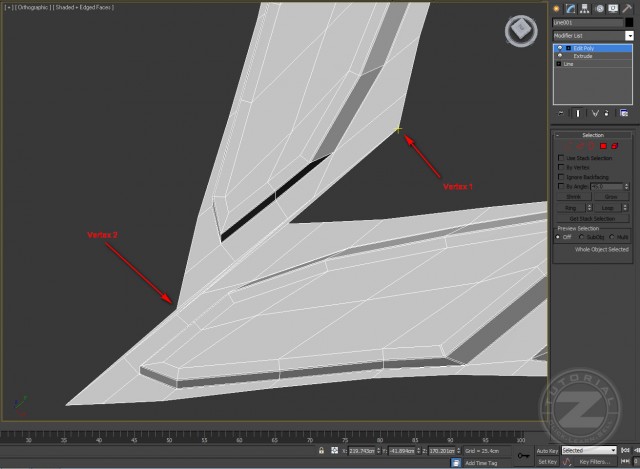Enable Ignore Backfacing checkbox
Screen dimensions: 640x469
coord(560,176)
